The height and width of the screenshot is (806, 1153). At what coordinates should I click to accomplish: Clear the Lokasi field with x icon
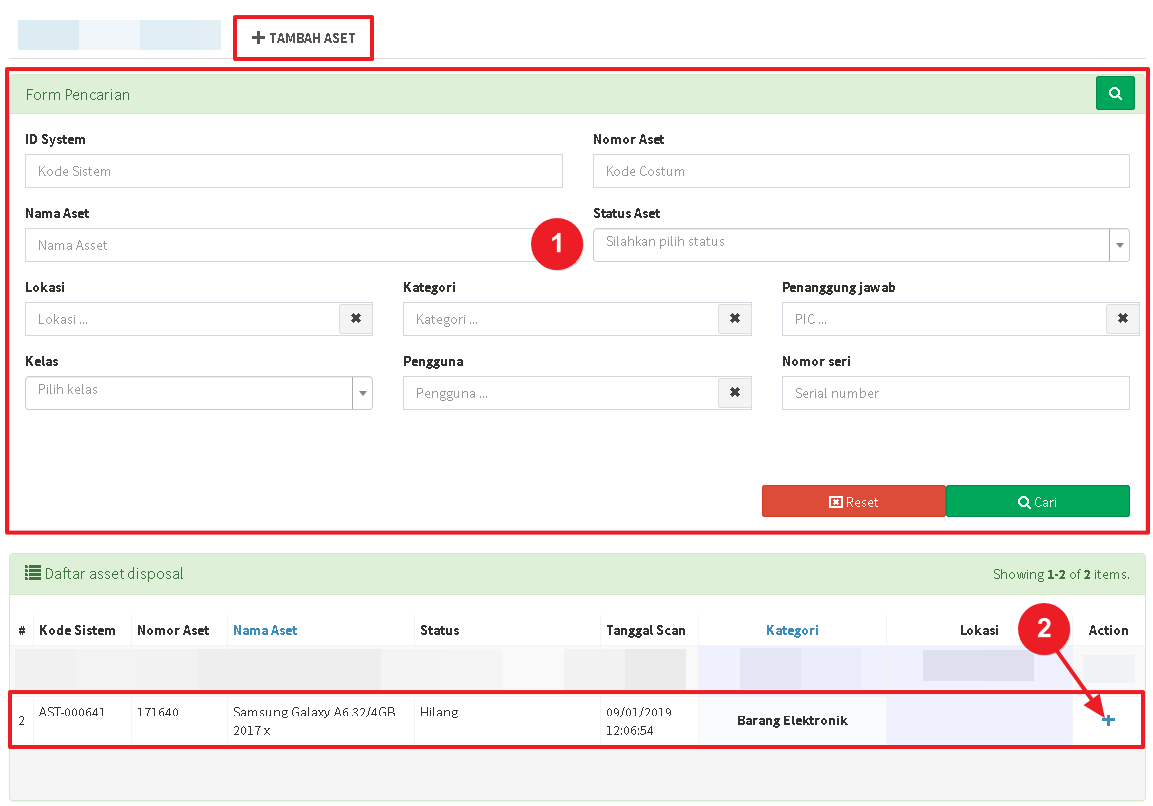click(x=356, y=319)
